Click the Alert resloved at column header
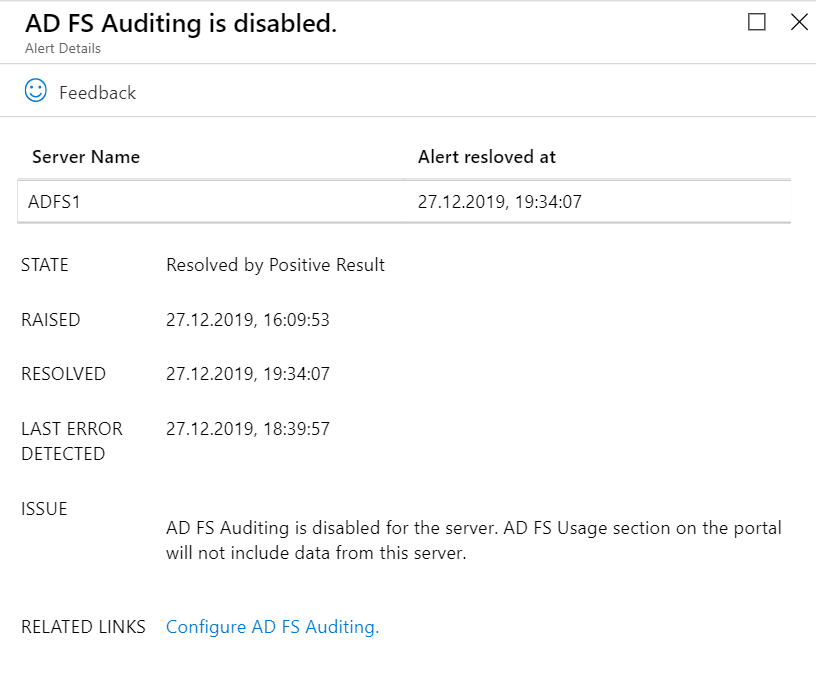Viewport: 816px width, 686px height. coord(487,157)
